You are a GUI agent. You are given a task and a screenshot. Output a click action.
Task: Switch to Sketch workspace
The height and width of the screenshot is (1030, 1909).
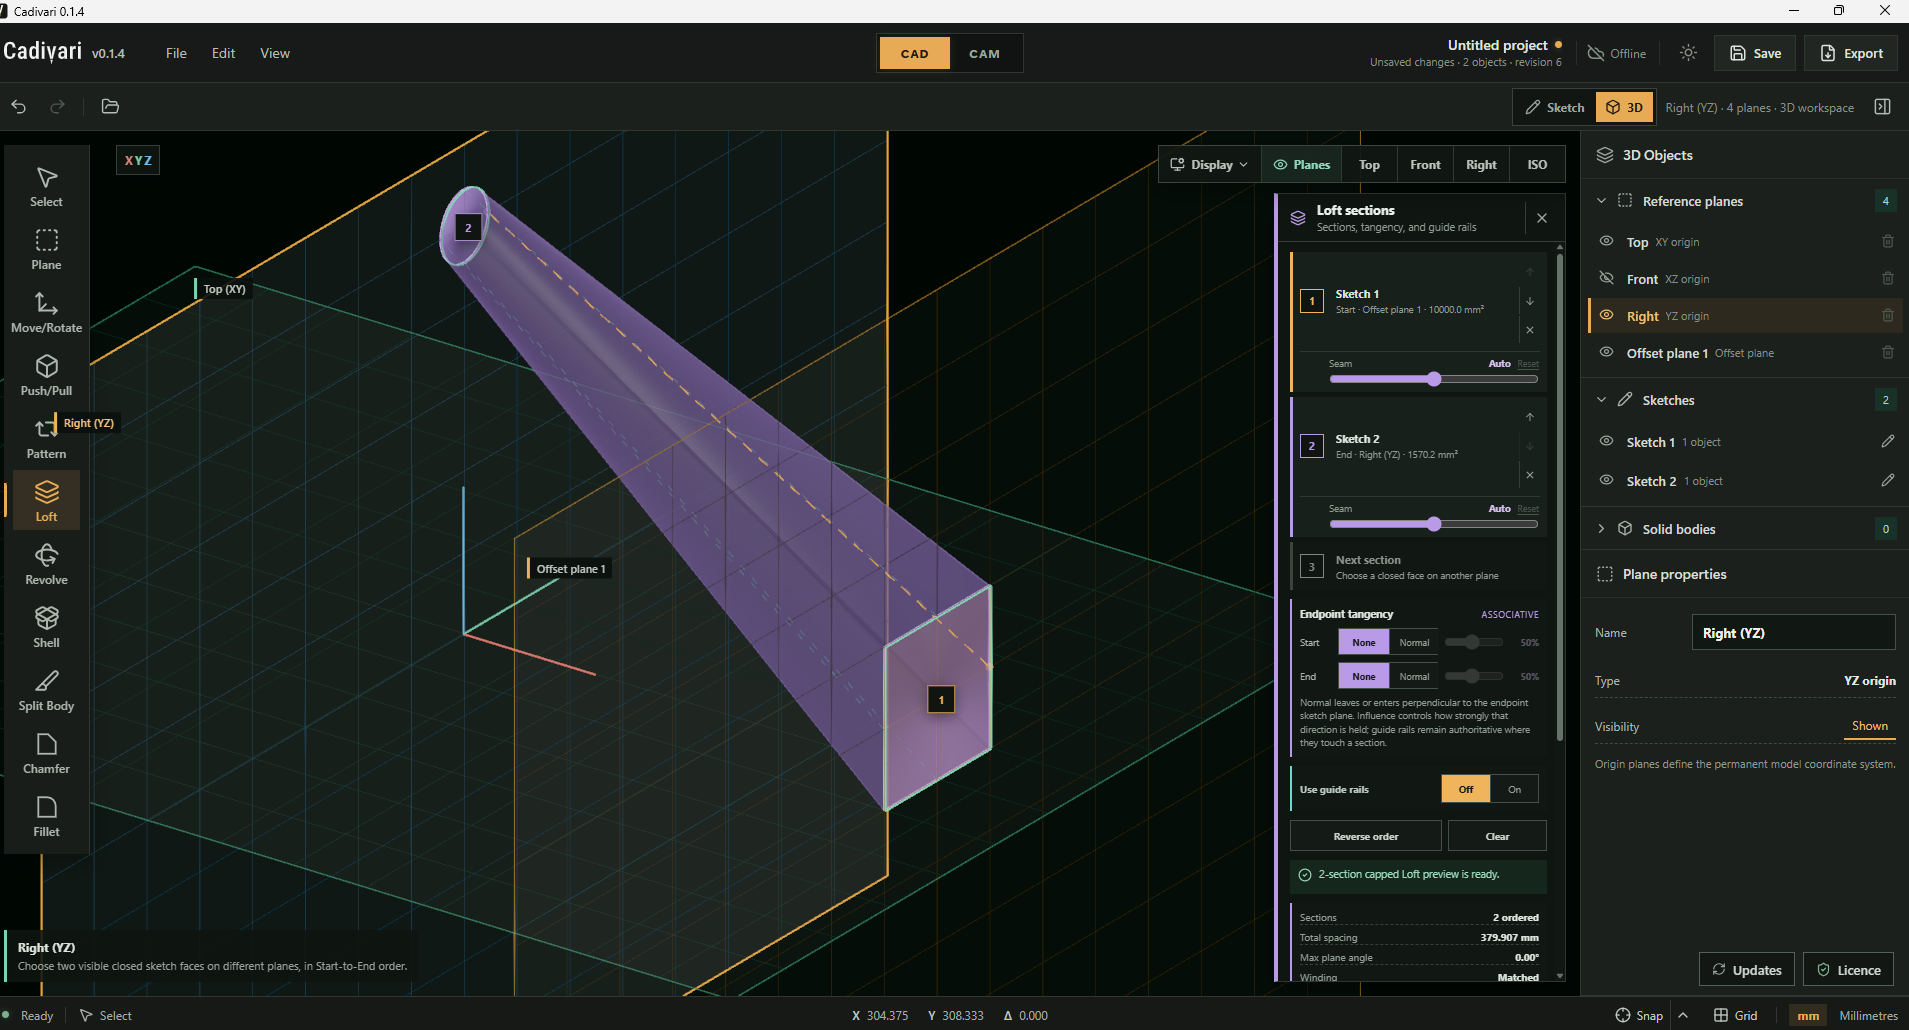1555,107
